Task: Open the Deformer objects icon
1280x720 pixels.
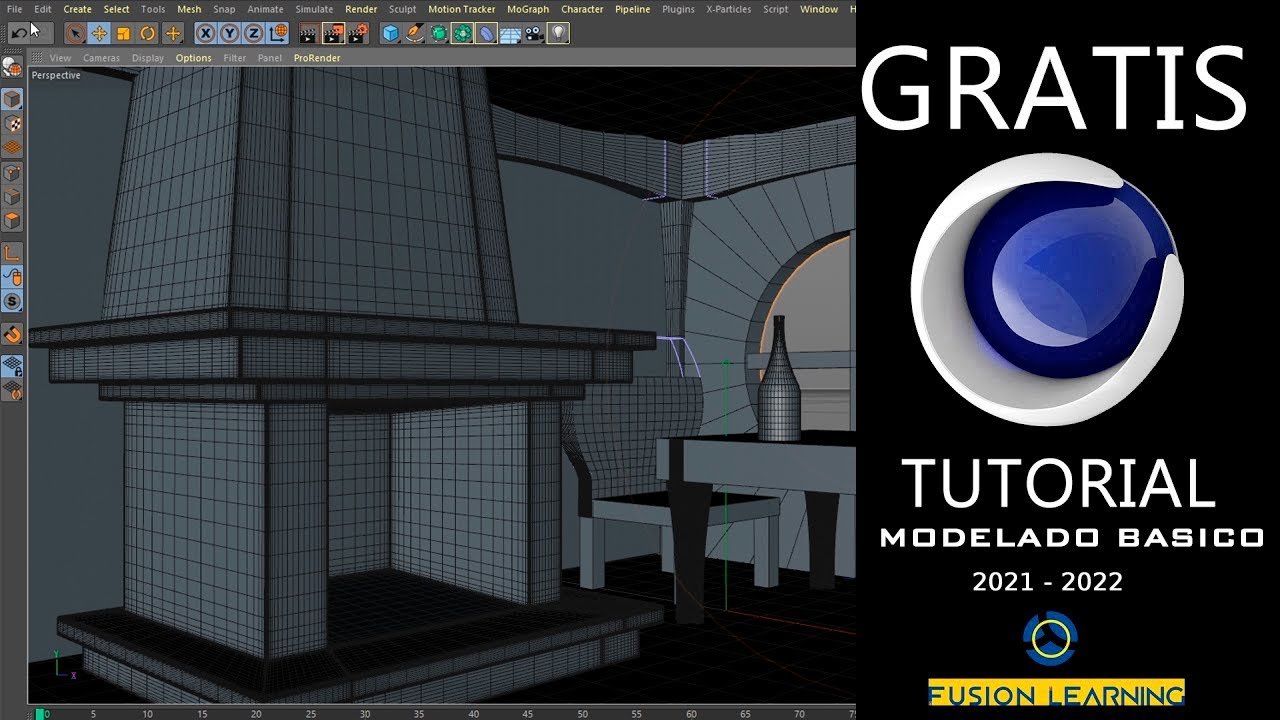Action: pyautogui.click(x=486, y=33)
